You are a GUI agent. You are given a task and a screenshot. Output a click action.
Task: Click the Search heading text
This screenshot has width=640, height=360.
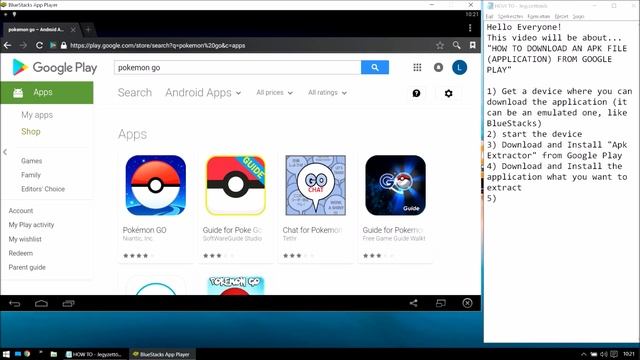click(135, 93)
